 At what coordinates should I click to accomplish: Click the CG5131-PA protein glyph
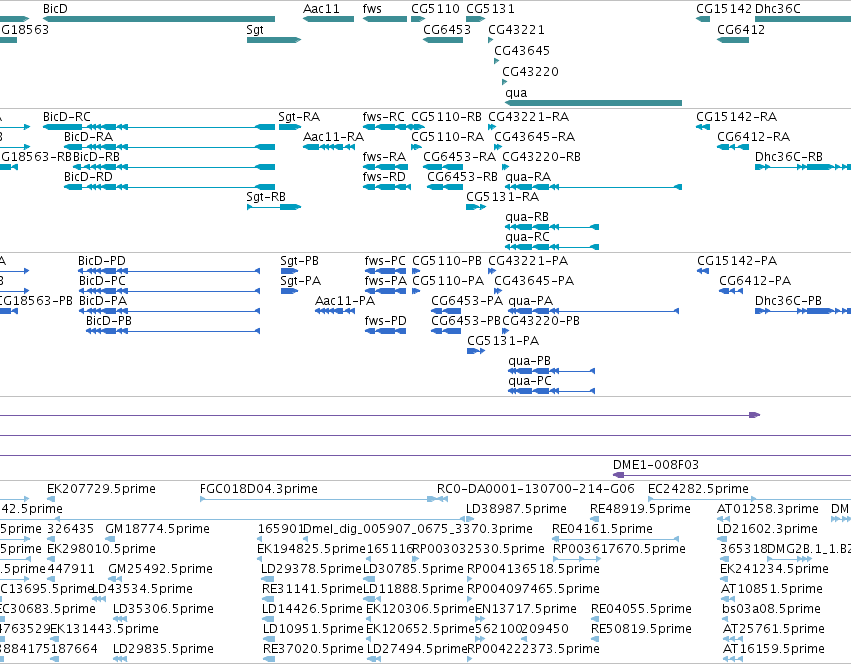pos(476,351)
